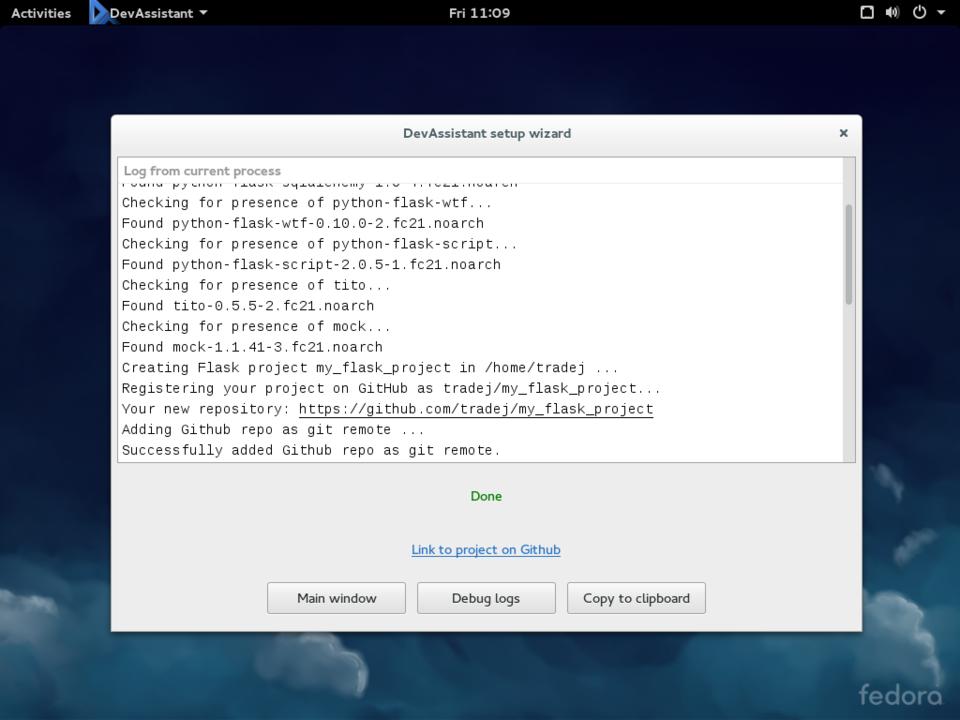Image resolution: width=960 pixels, height=720 pixels.
Task: Open the Debug logs
Action: click(486, 598)
